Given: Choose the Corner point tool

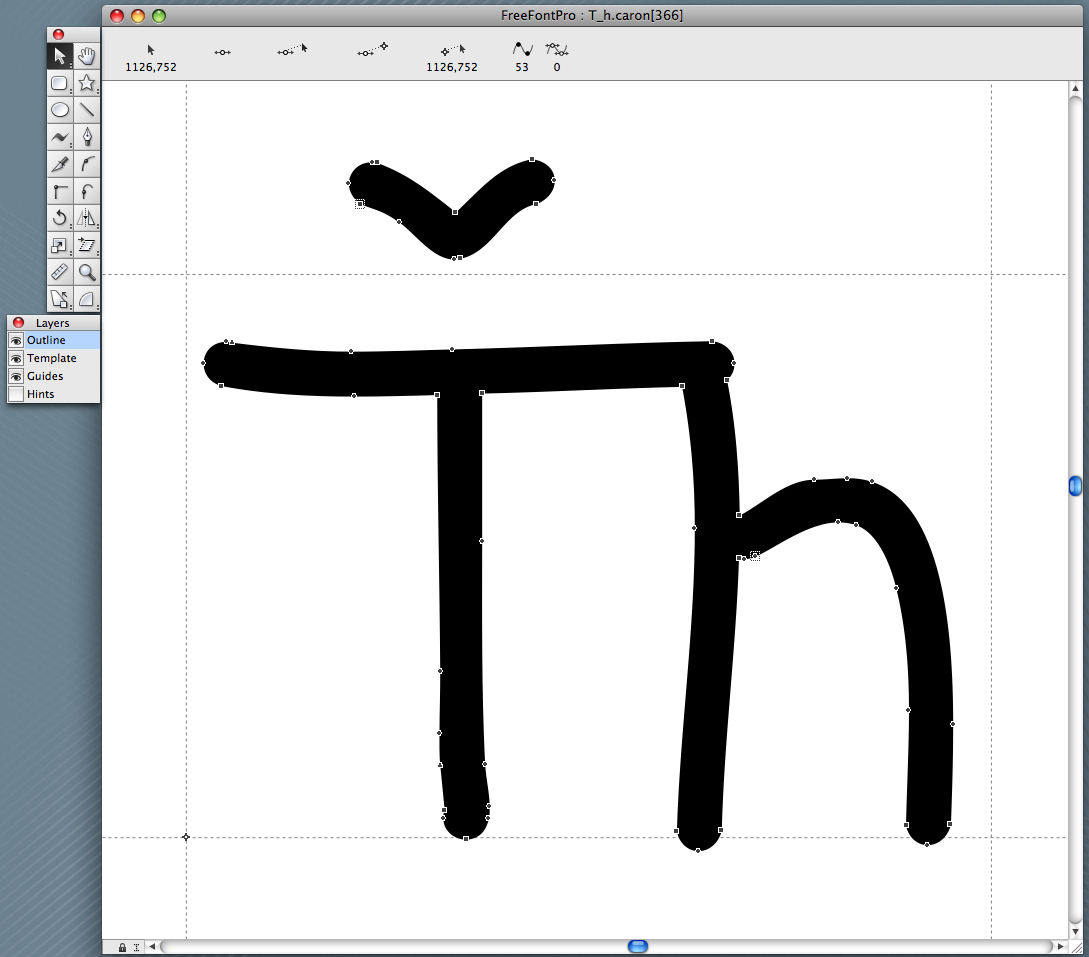Looking at the screenshot, I should click(60, 191).
